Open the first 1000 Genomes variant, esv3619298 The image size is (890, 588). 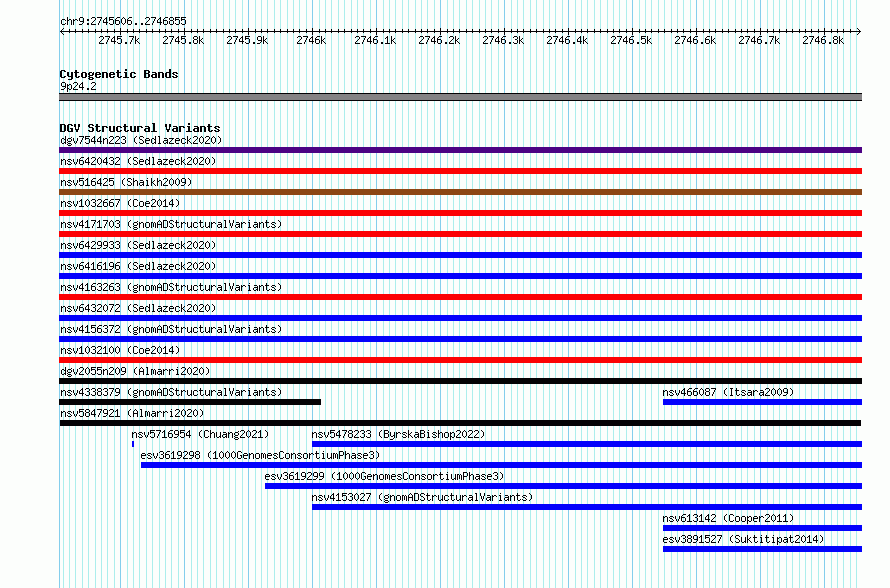(x=260, y=455)
